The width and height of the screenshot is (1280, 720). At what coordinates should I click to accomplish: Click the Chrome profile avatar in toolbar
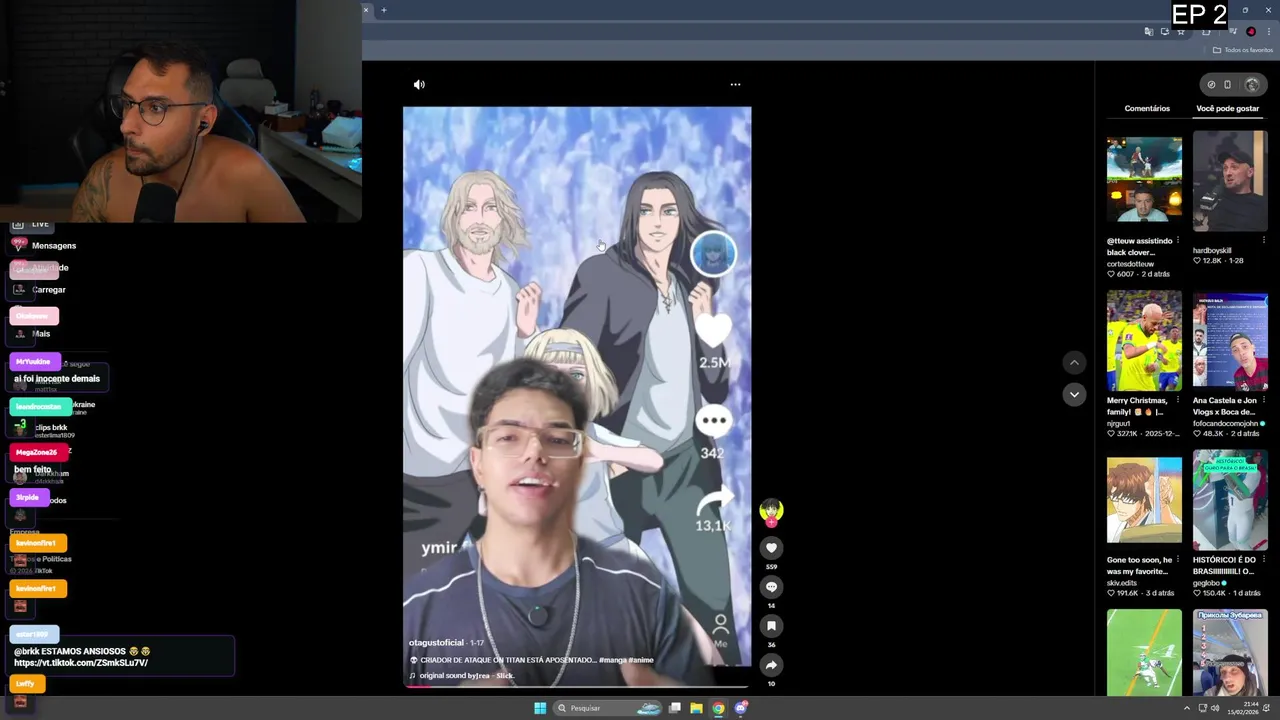[x=1251, y=31]
